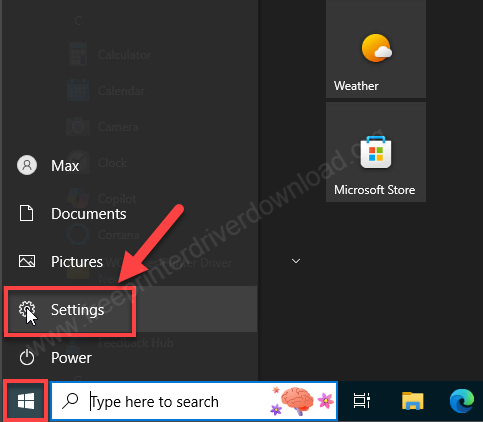Click the Power icon
Viewport: 483px width, 422px height.
point(27,358)
